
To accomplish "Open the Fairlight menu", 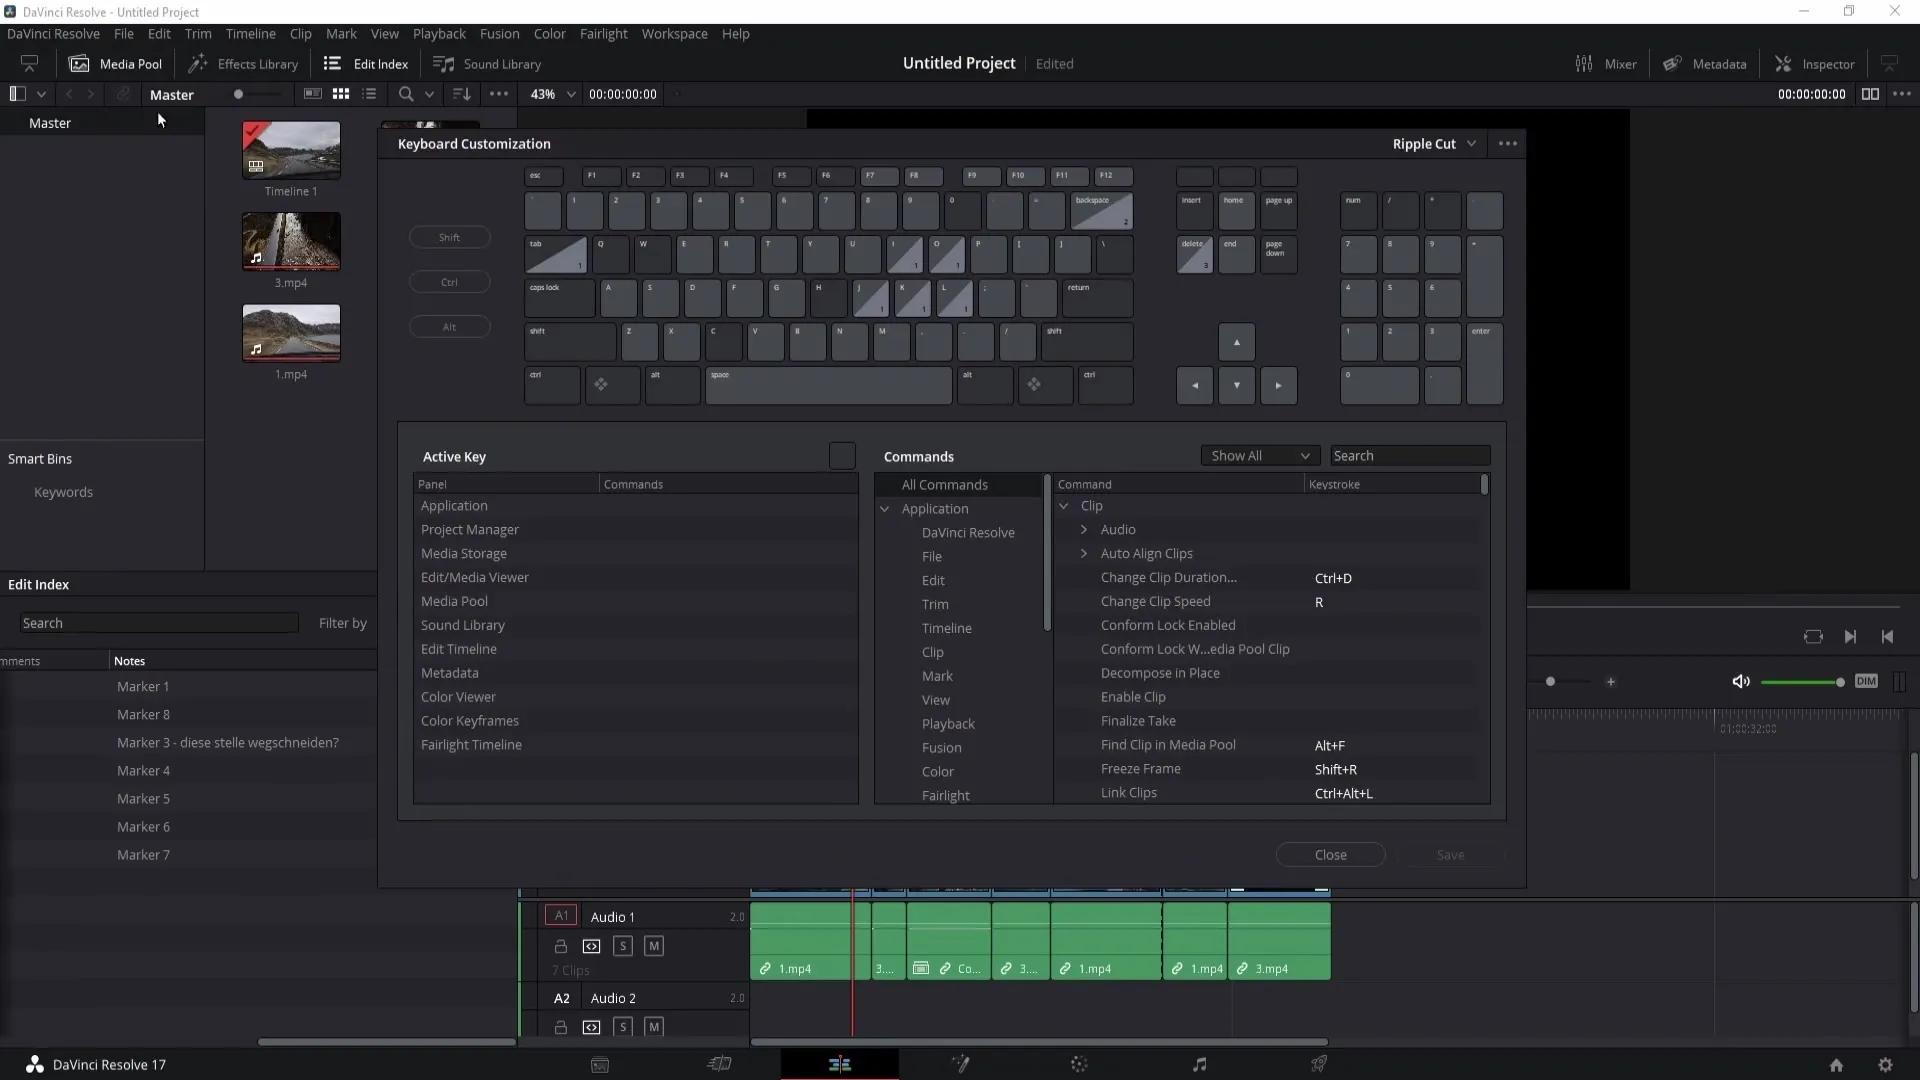I will click(603, 34).
